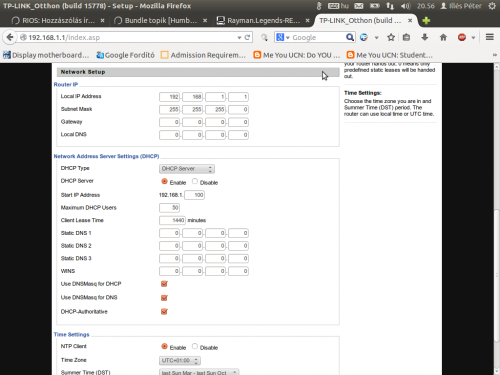Open the mail envelope indicator
Screen dimensions: 500x375
click(359, 6)
